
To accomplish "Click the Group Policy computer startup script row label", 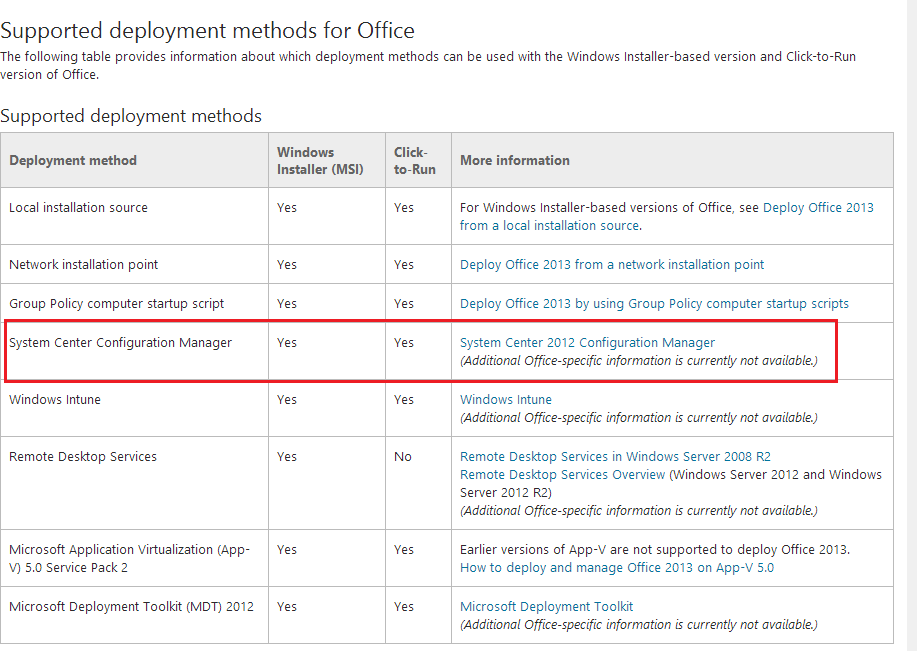I will [116, 304].
